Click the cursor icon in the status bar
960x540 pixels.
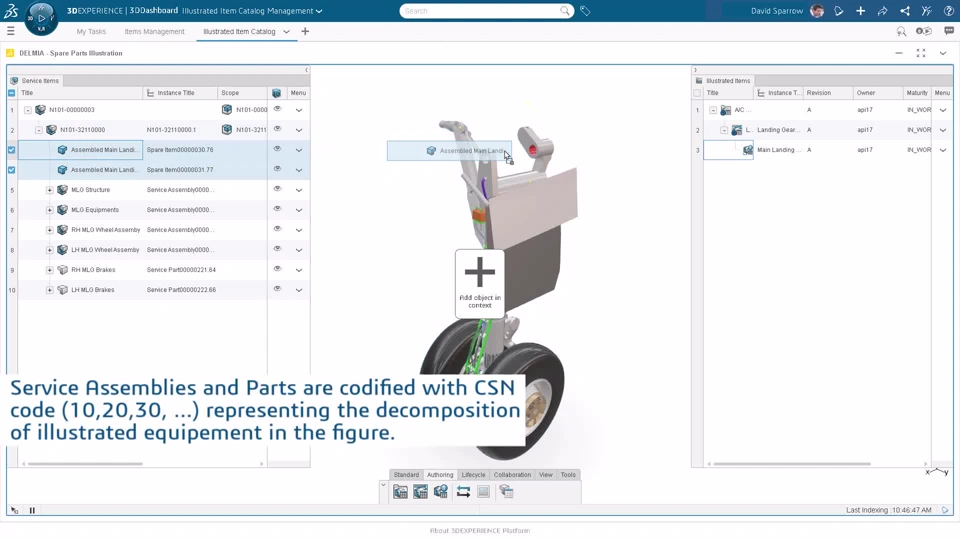pyautogui.click(x=15, y=510)
